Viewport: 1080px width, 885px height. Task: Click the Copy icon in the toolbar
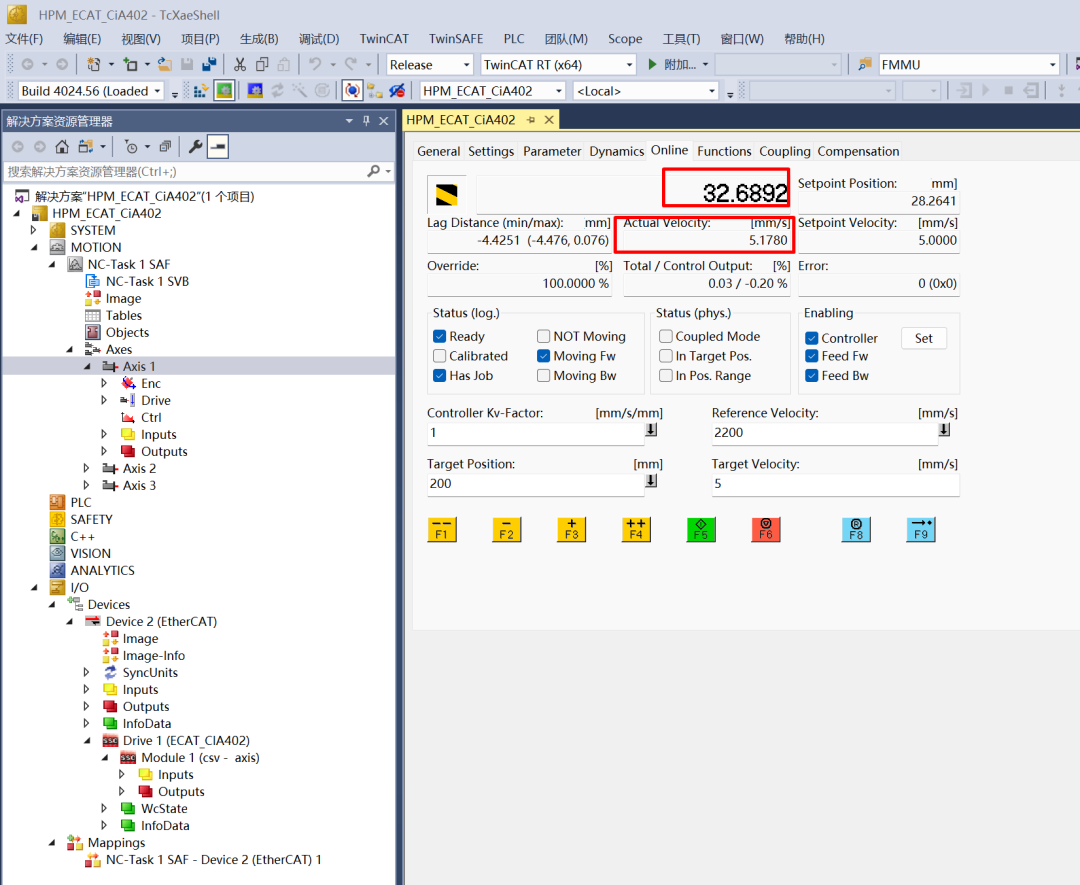click(x=262, y=65)
